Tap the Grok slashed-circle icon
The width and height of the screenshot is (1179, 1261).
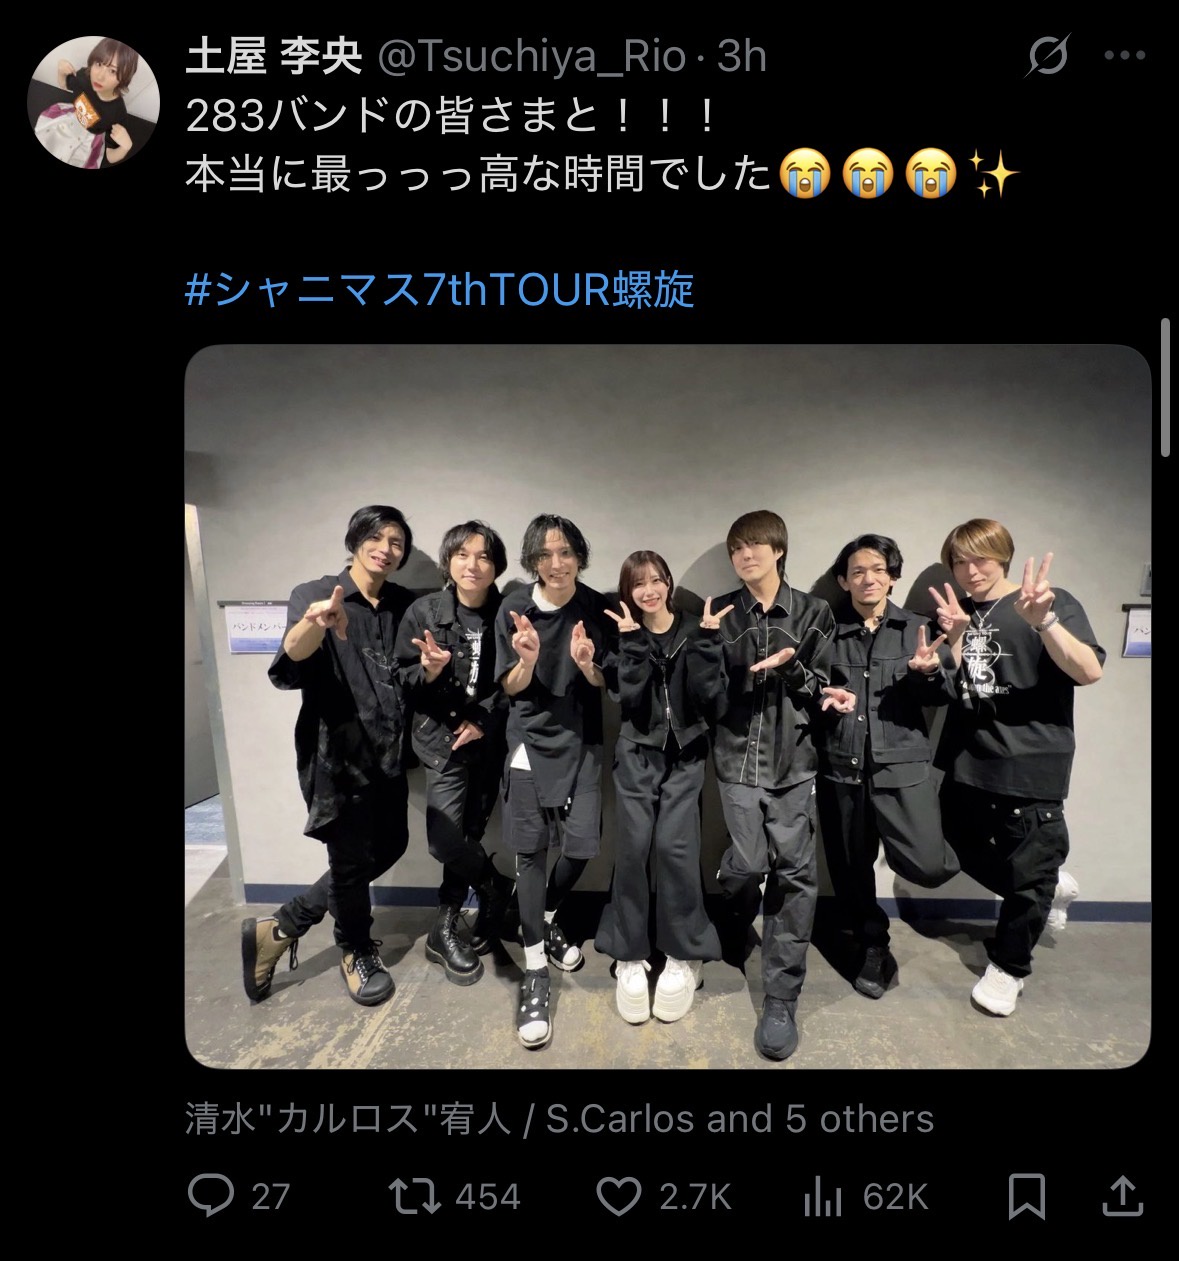coord(1048,56)
